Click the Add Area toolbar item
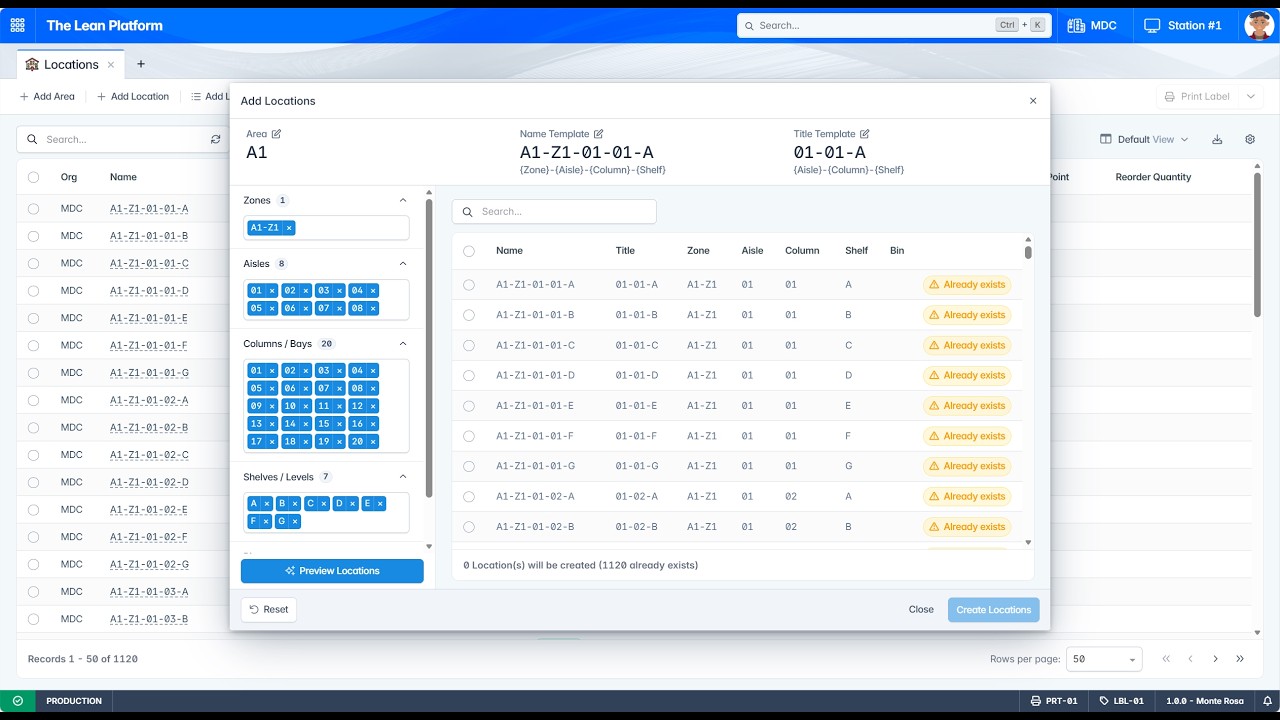The image size is (1280, 720). coord(47,97)
